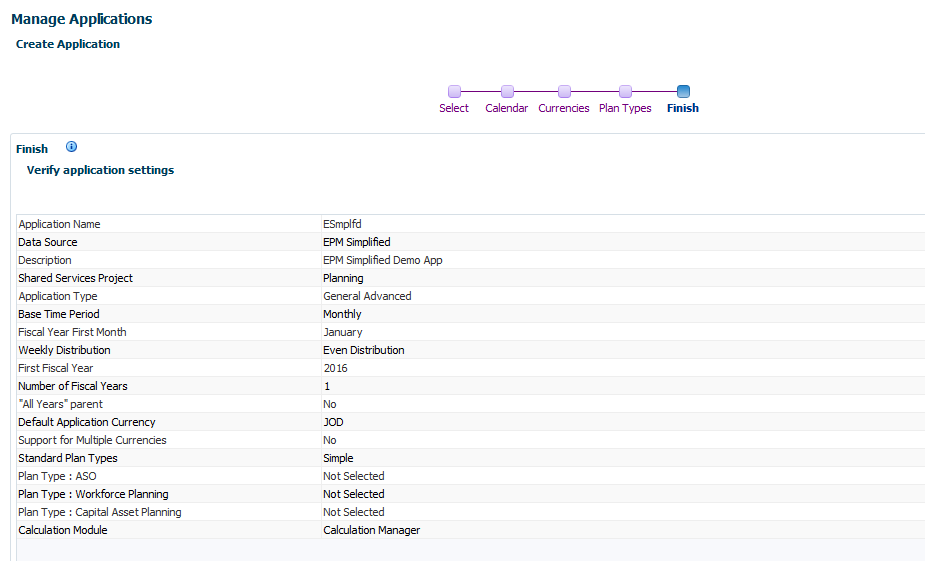Select the Base Time Period label
The width and height of the screenshot is (925, 561).
(59, 314)
